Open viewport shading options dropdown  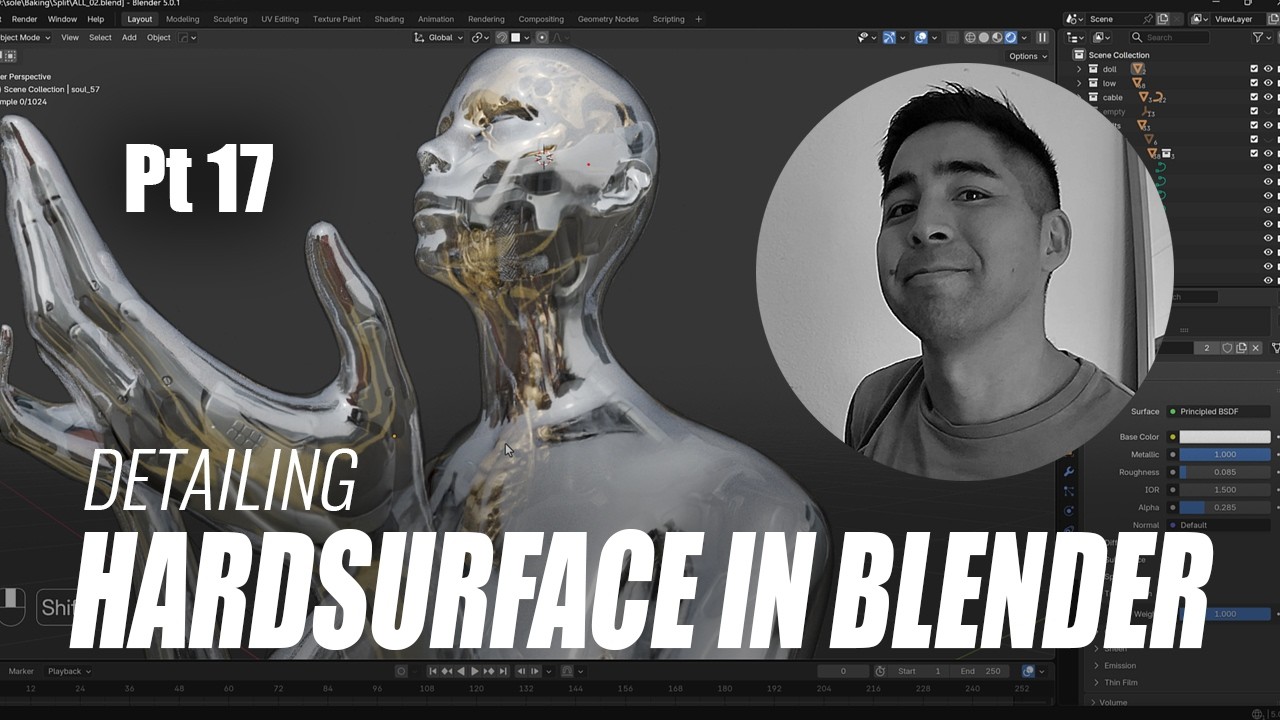(x=1024, y=38)
